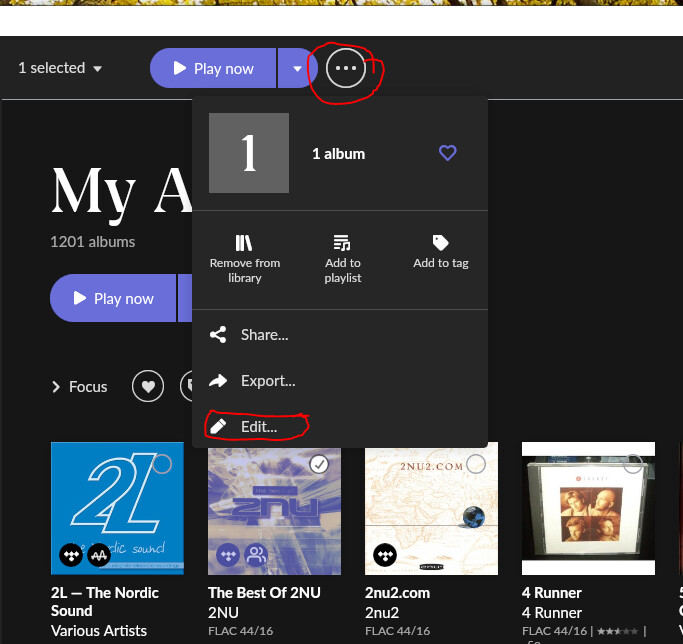Select Export... in the popup menu
Screen dimensions: 683x644
pyautogui.click(x=267, y=381)
